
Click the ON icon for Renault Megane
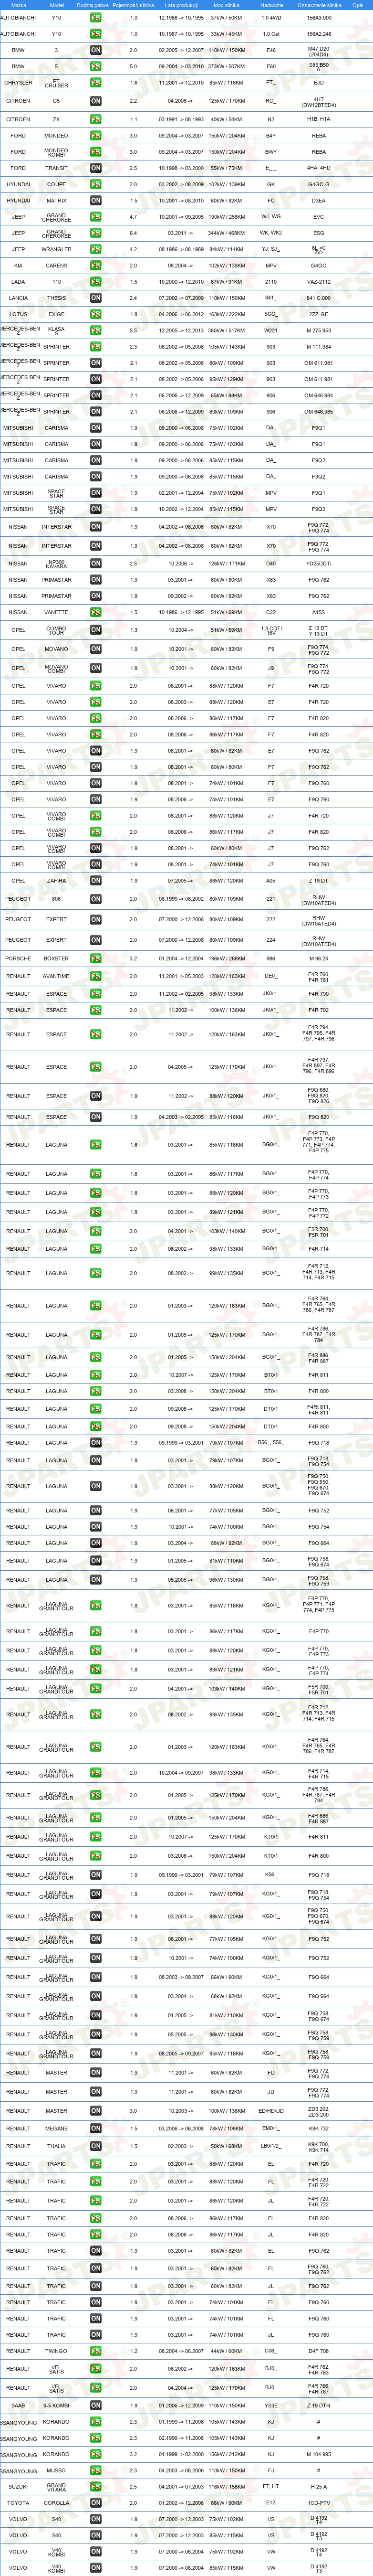pyautogui.click(x=95, y=2129)
